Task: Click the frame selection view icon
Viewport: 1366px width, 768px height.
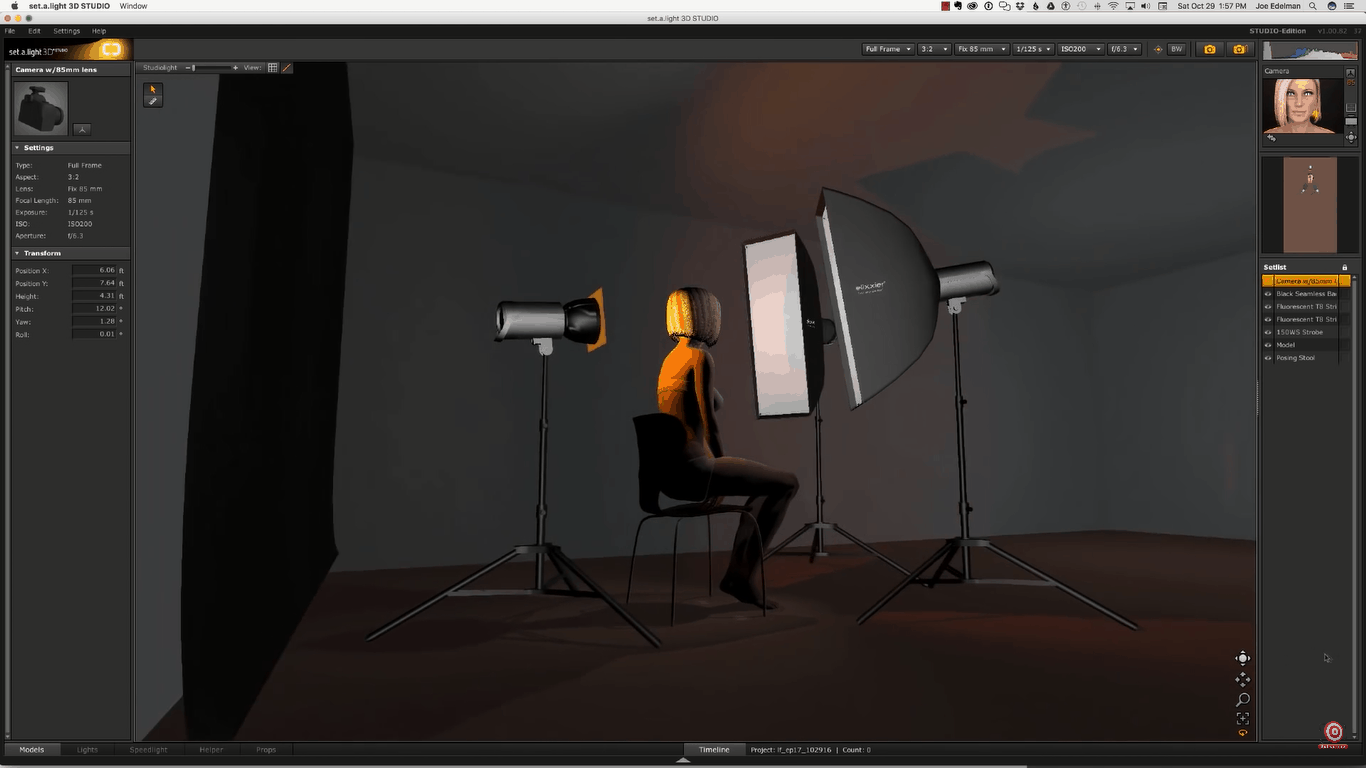Action: pos(1243,719)
